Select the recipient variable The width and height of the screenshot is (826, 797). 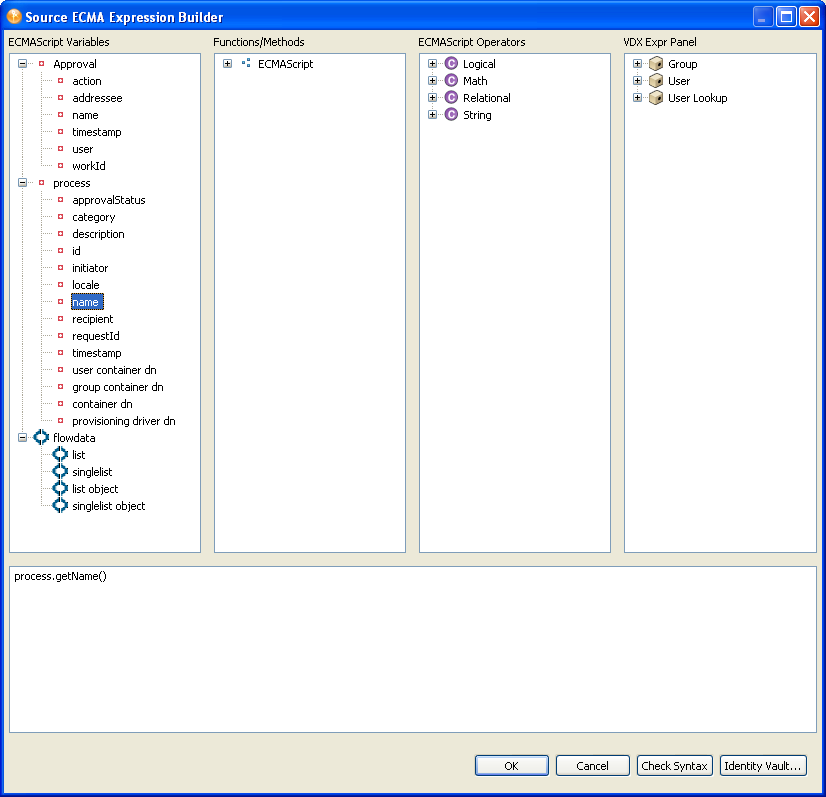point(93,319)
